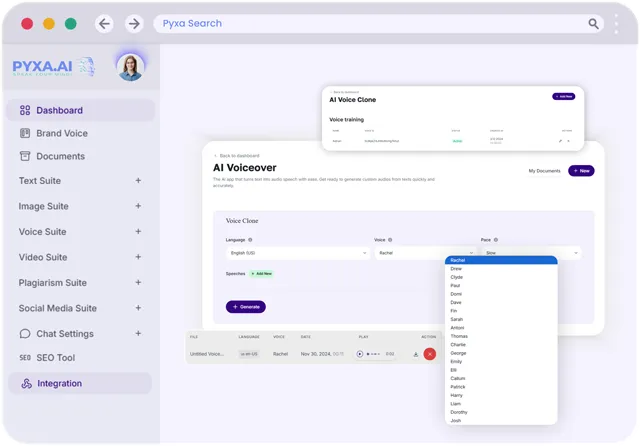Click the Language info icon
The width and height of the screenshot is (640, 446).
tap(250, 240)
